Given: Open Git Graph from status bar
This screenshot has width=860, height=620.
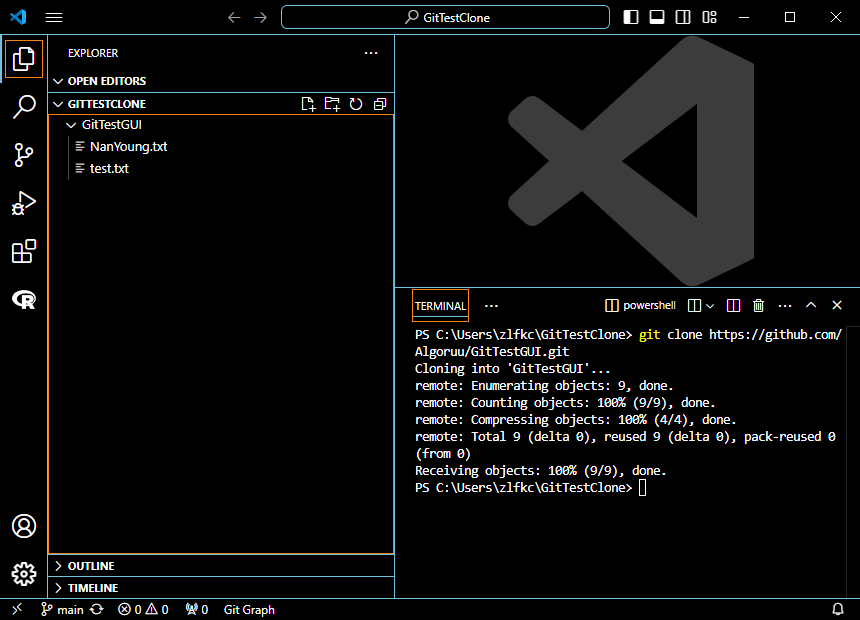Looking at the screenshot, I should coord(249,610).
